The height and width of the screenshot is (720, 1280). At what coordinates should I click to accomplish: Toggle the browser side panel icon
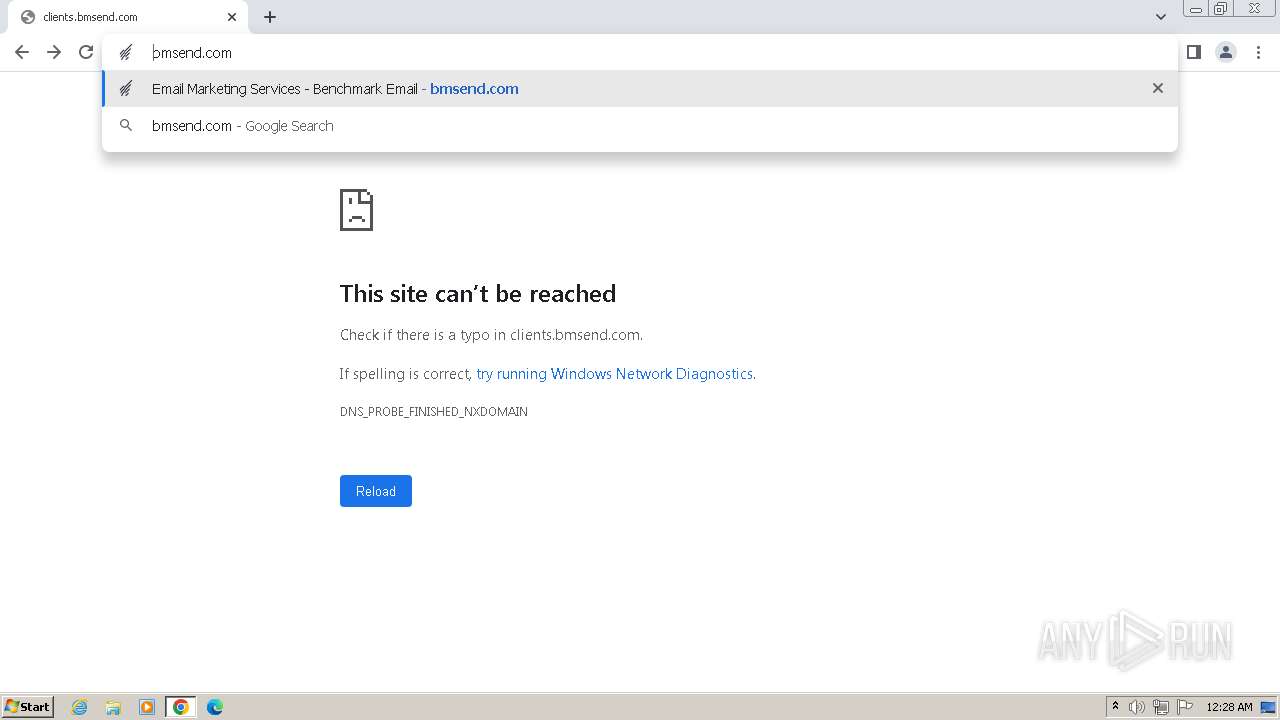(x=1194, y=52)
